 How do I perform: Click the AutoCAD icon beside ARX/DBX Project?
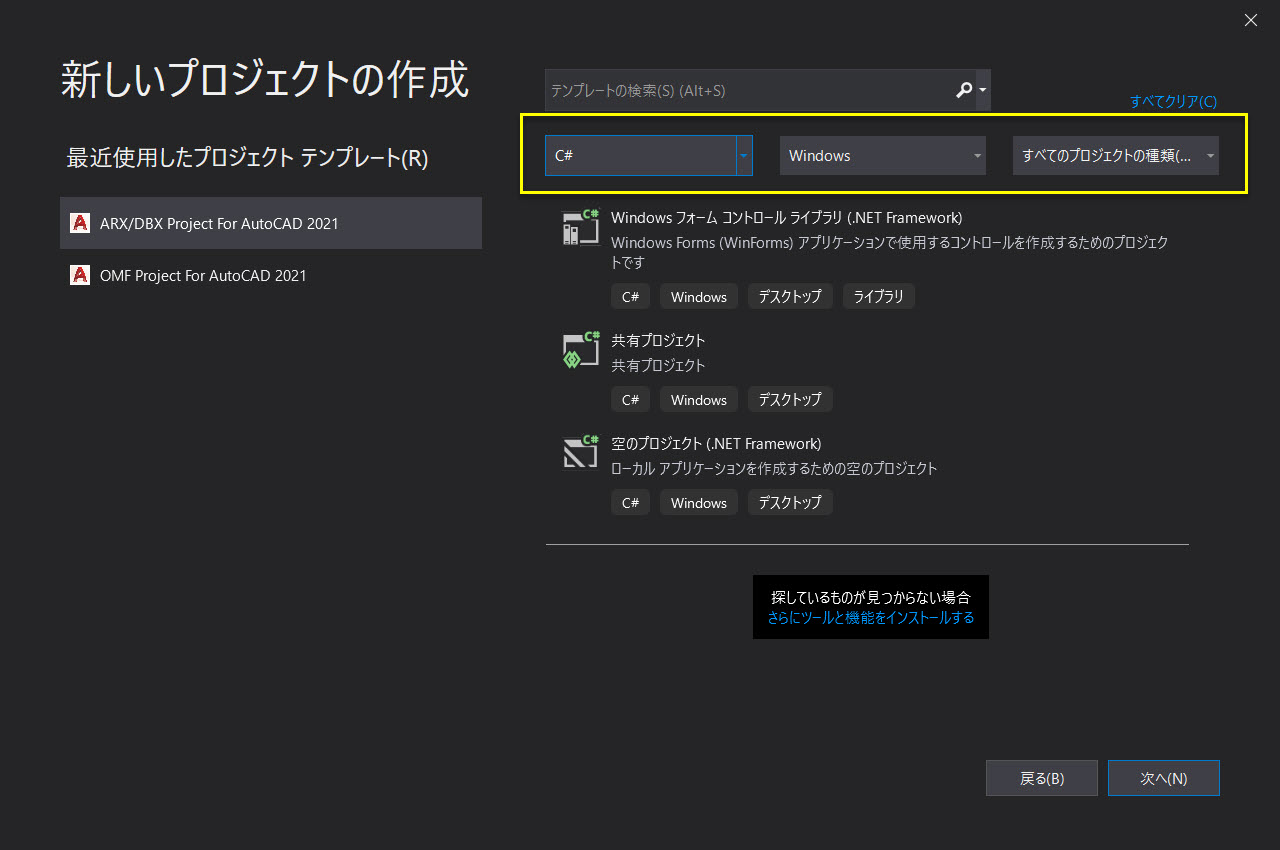80,223
